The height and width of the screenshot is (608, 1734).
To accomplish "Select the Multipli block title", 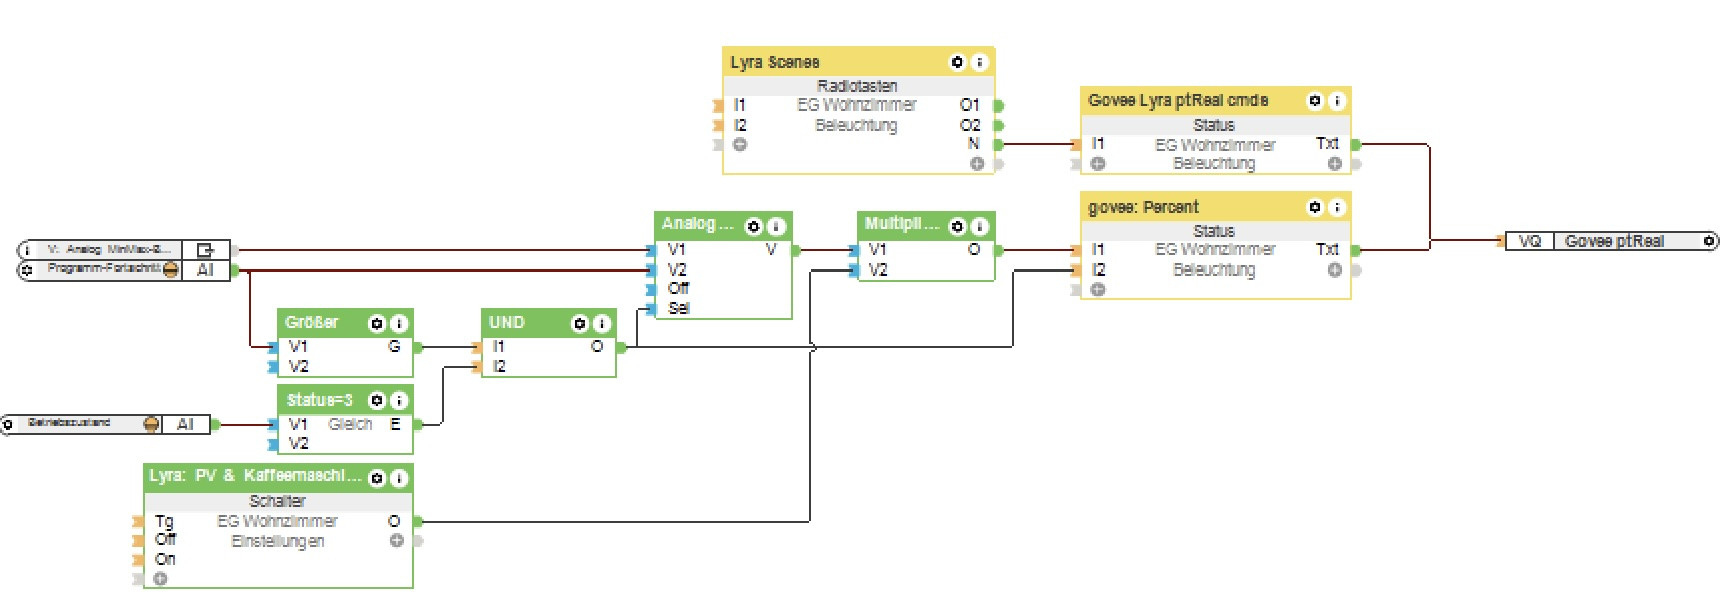I will [x=902, y=224].
